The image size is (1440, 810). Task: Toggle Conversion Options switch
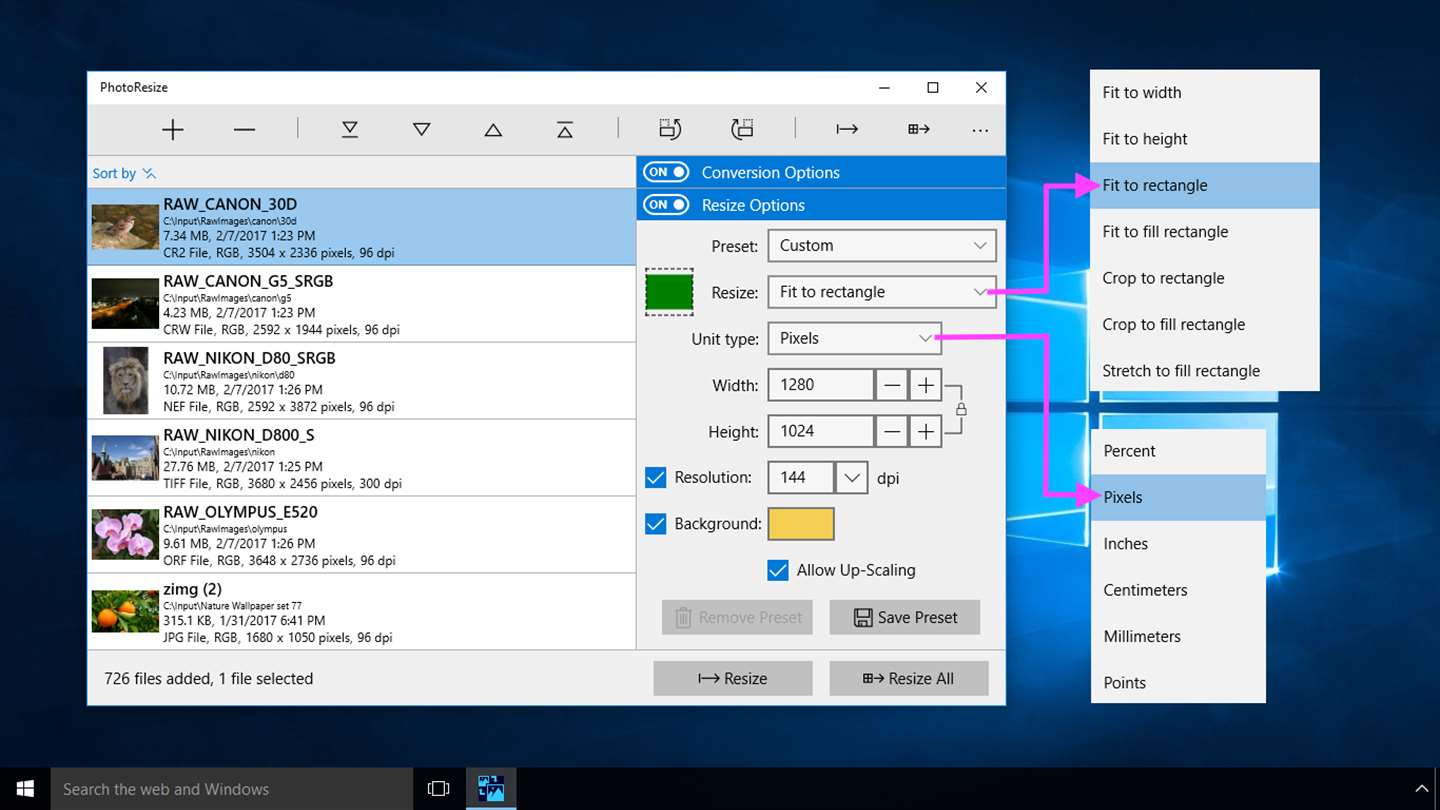point(666,172)
